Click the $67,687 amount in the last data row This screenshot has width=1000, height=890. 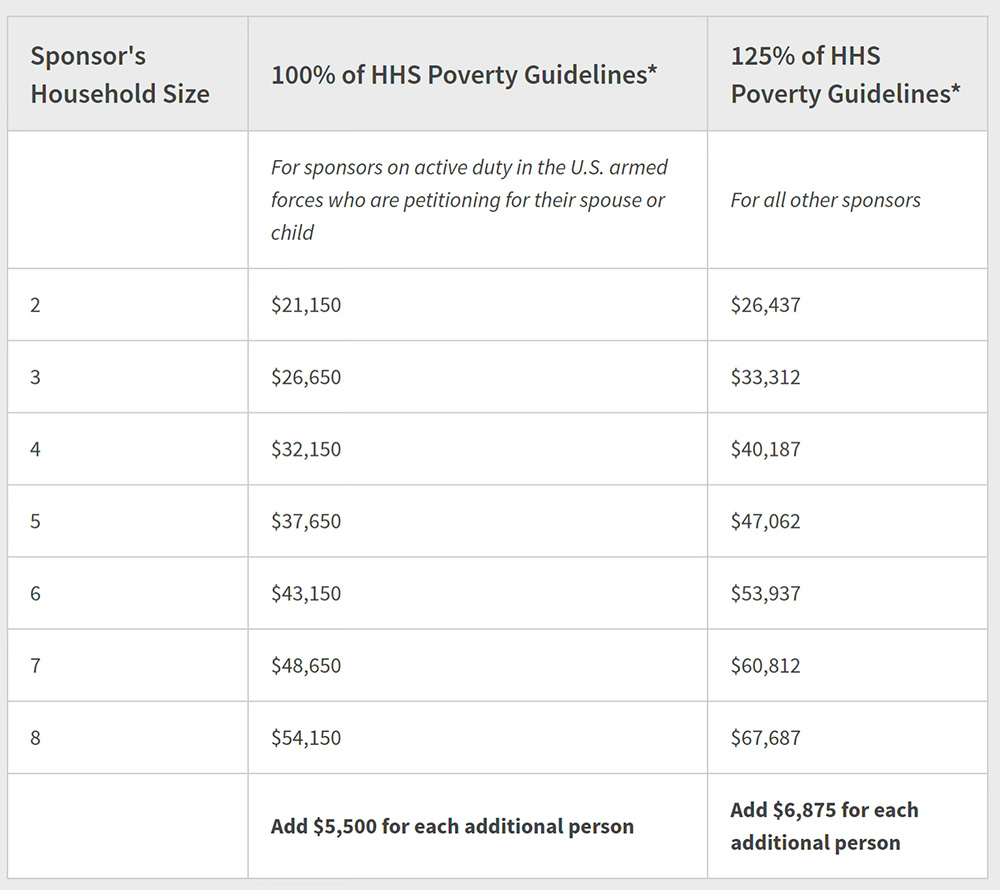[765, 737]
